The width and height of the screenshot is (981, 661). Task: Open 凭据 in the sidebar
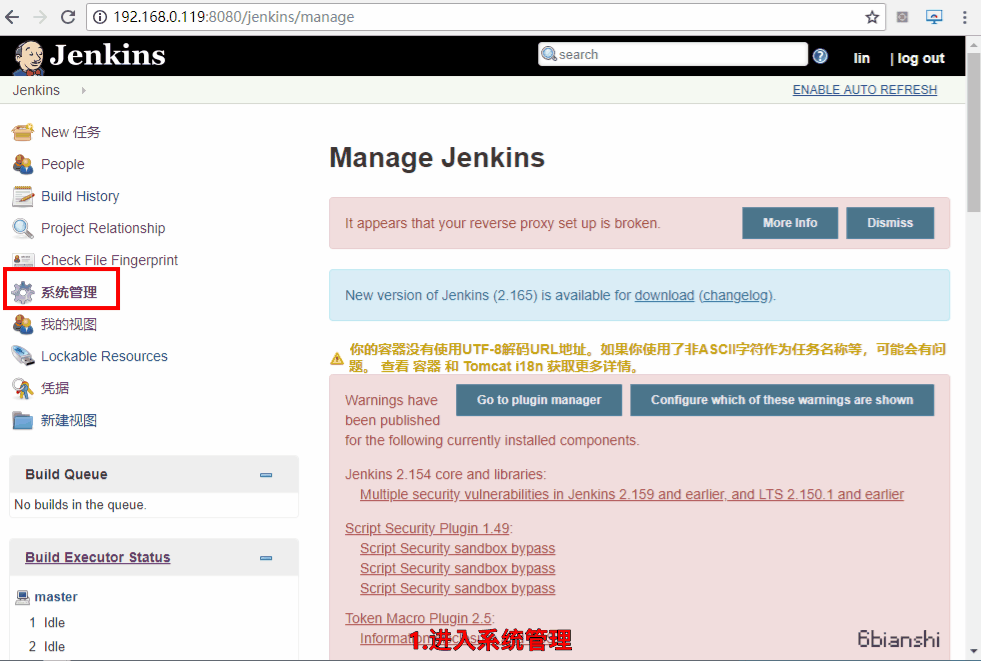click(x=55, y=388)
